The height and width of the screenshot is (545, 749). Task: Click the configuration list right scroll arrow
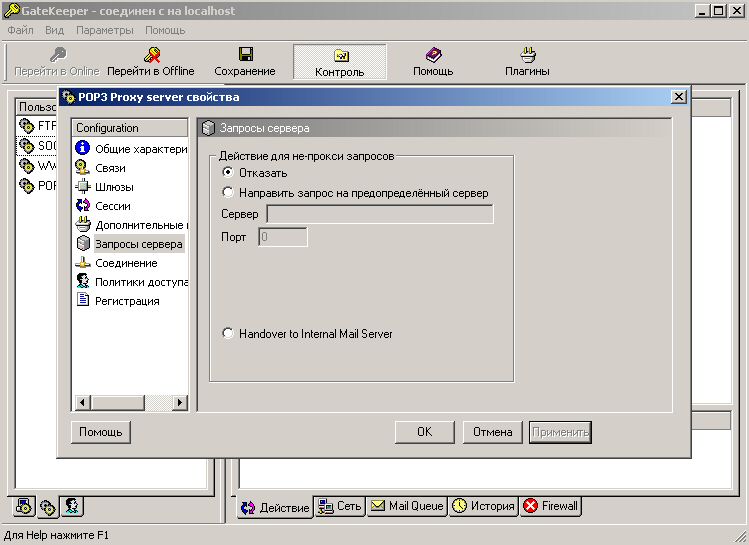(x=180, y=403)
